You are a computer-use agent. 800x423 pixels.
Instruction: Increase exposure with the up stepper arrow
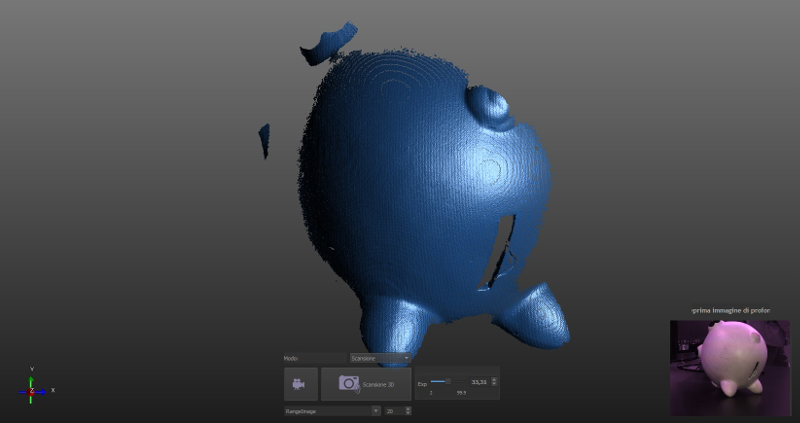point(493,380)
